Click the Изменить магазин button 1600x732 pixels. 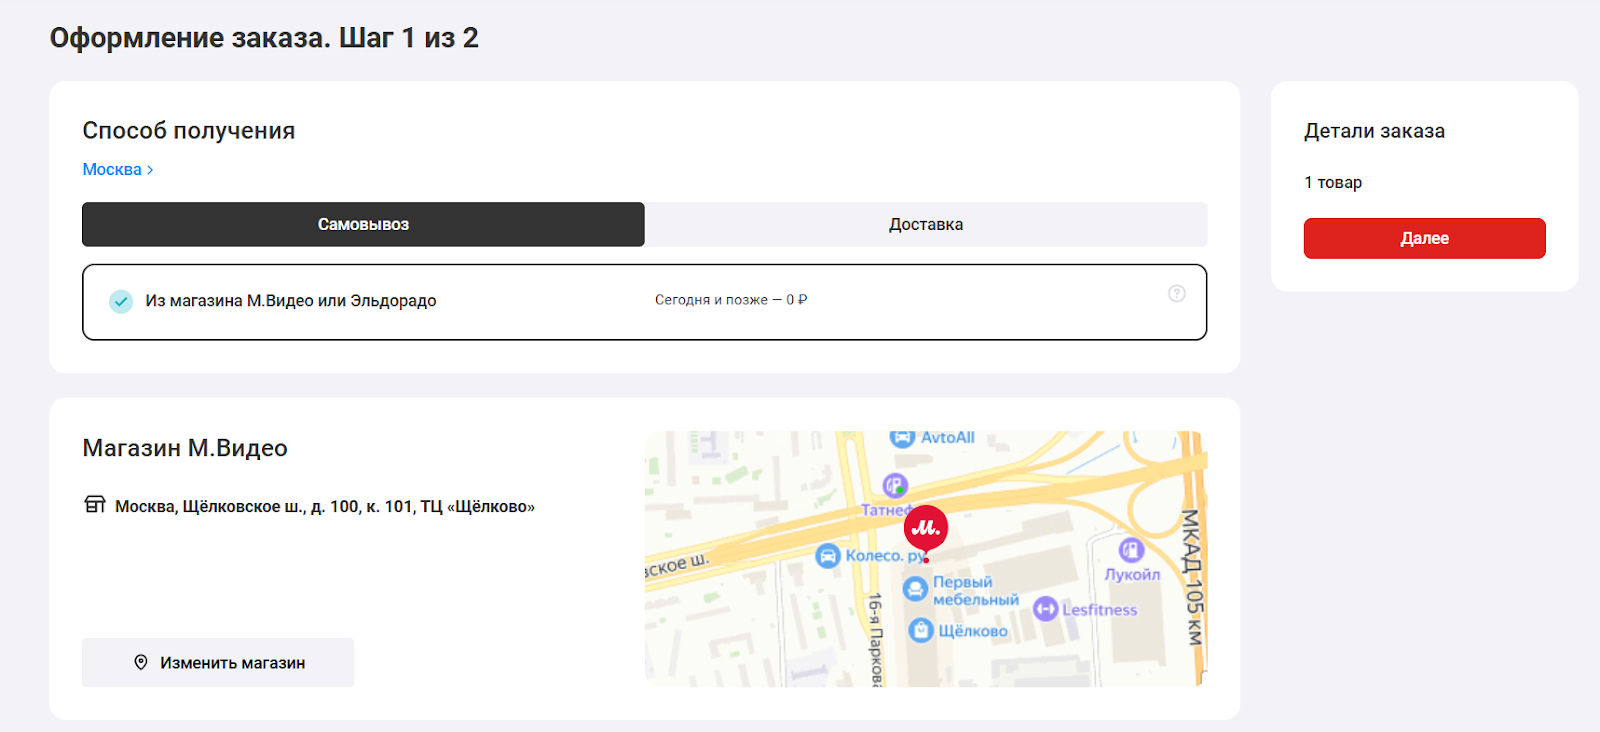click(218, 662)
